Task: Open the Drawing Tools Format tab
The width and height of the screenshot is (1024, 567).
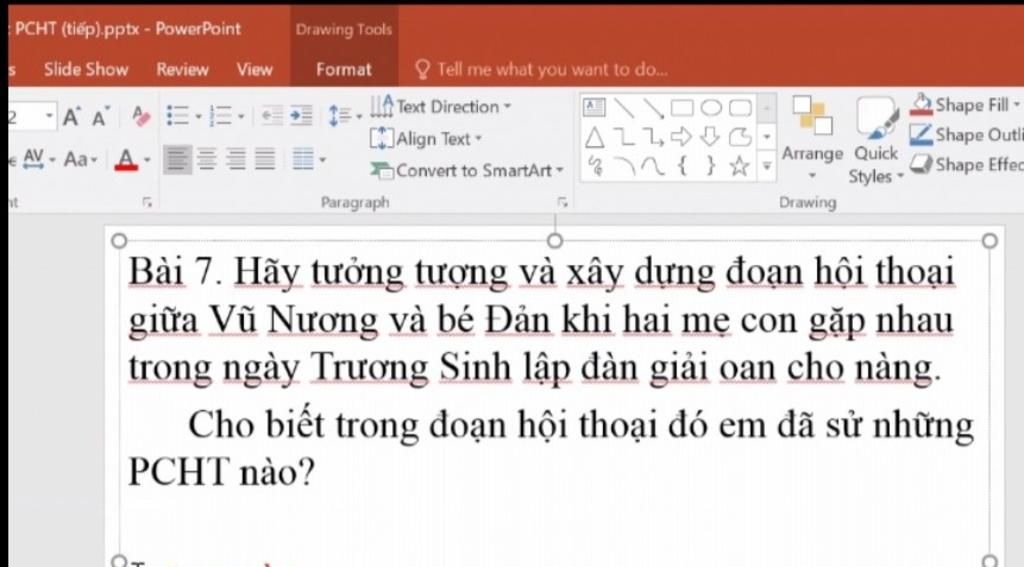Action: point(344,69)
